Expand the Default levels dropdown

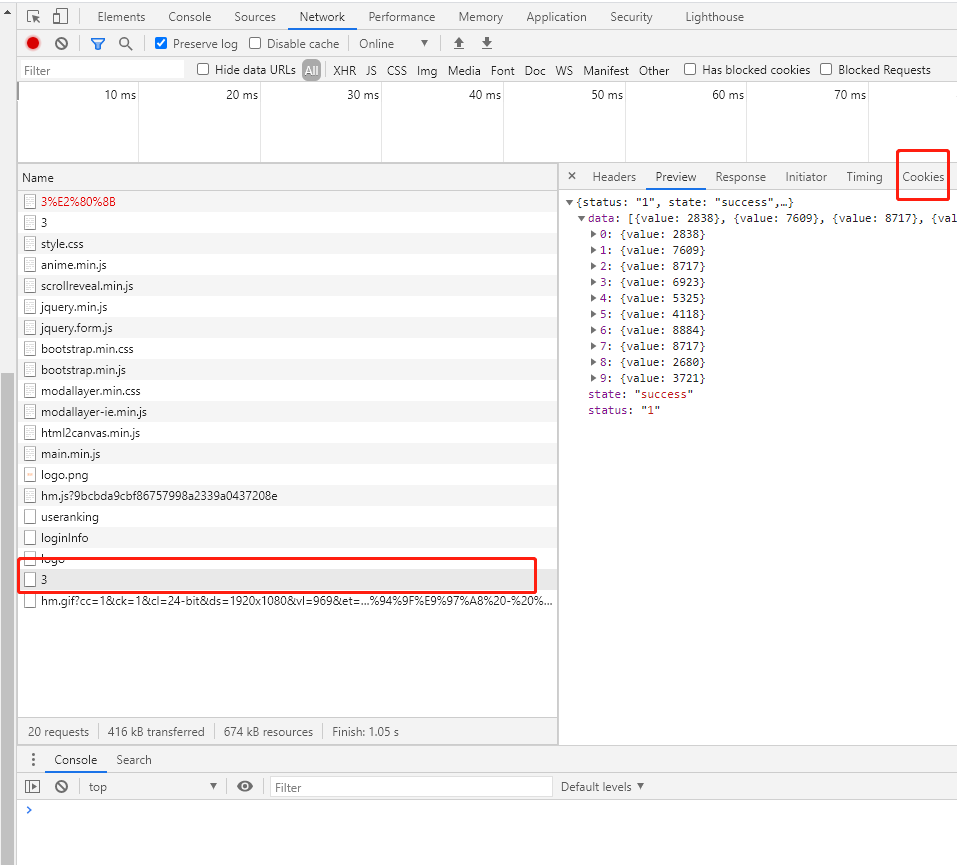tap(602, 787)
